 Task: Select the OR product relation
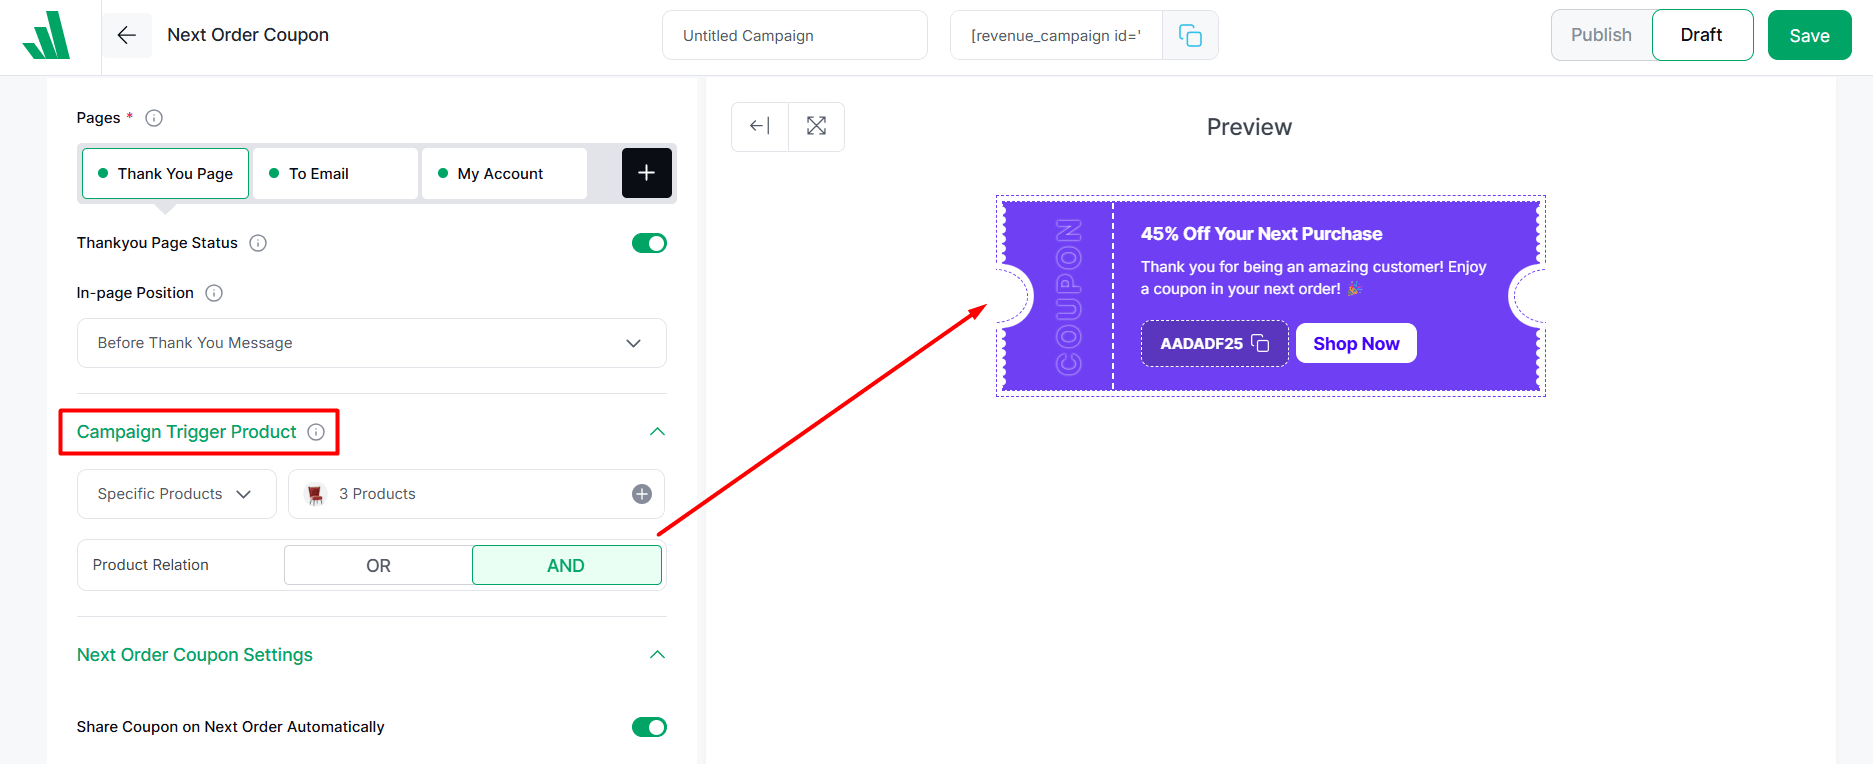click(378, 565)
